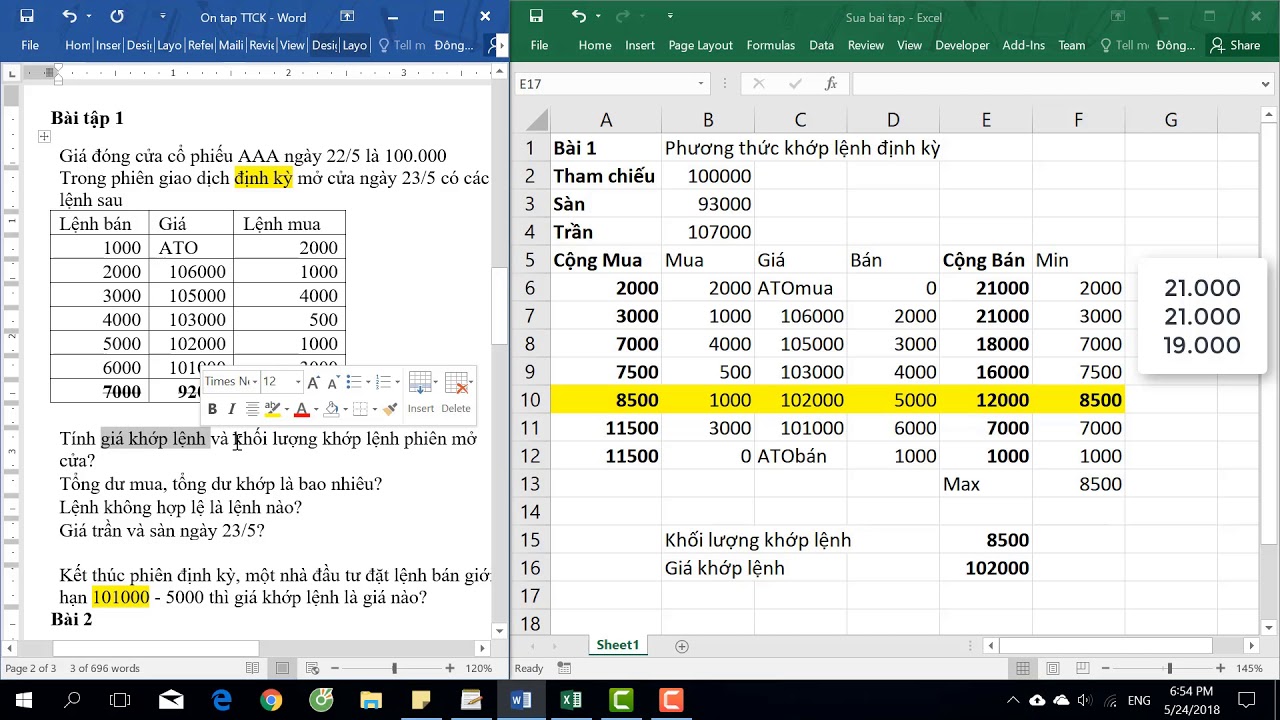Apply red font color in mini toolbar
The image size is (1280, 720).
[x=301, y=409]
